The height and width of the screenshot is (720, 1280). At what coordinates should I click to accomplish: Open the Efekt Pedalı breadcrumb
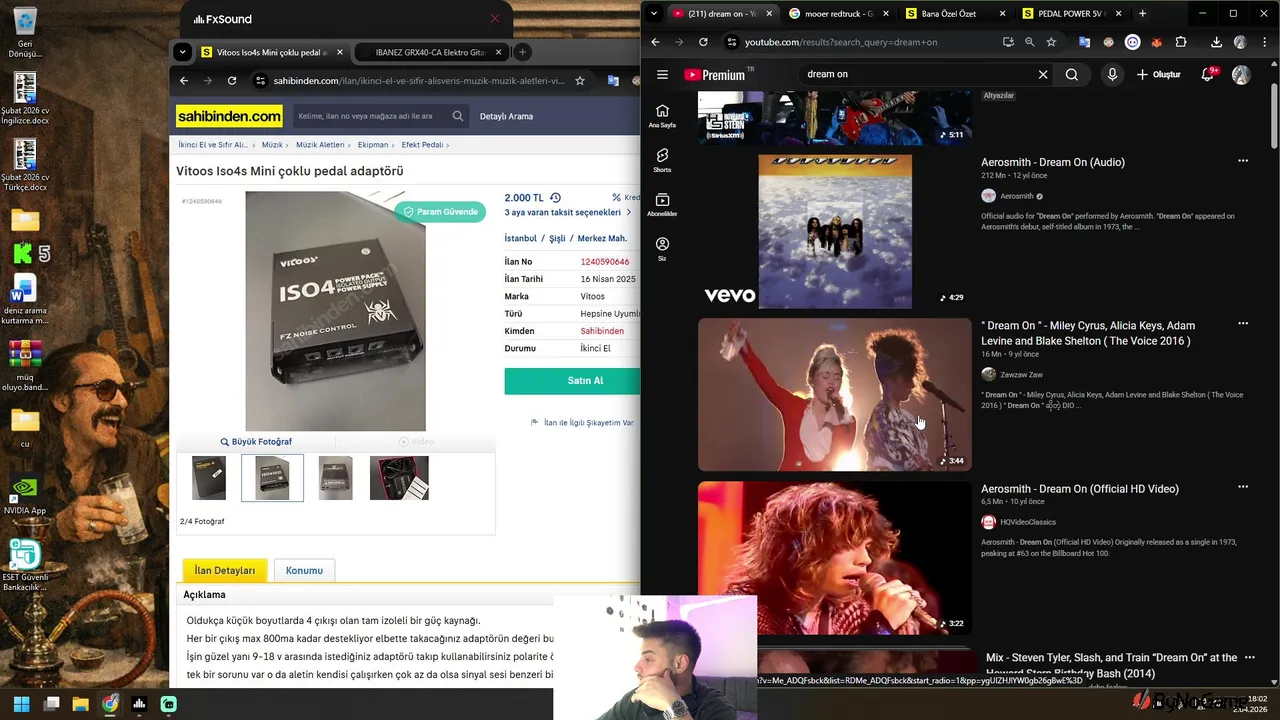tap(422, 145)
